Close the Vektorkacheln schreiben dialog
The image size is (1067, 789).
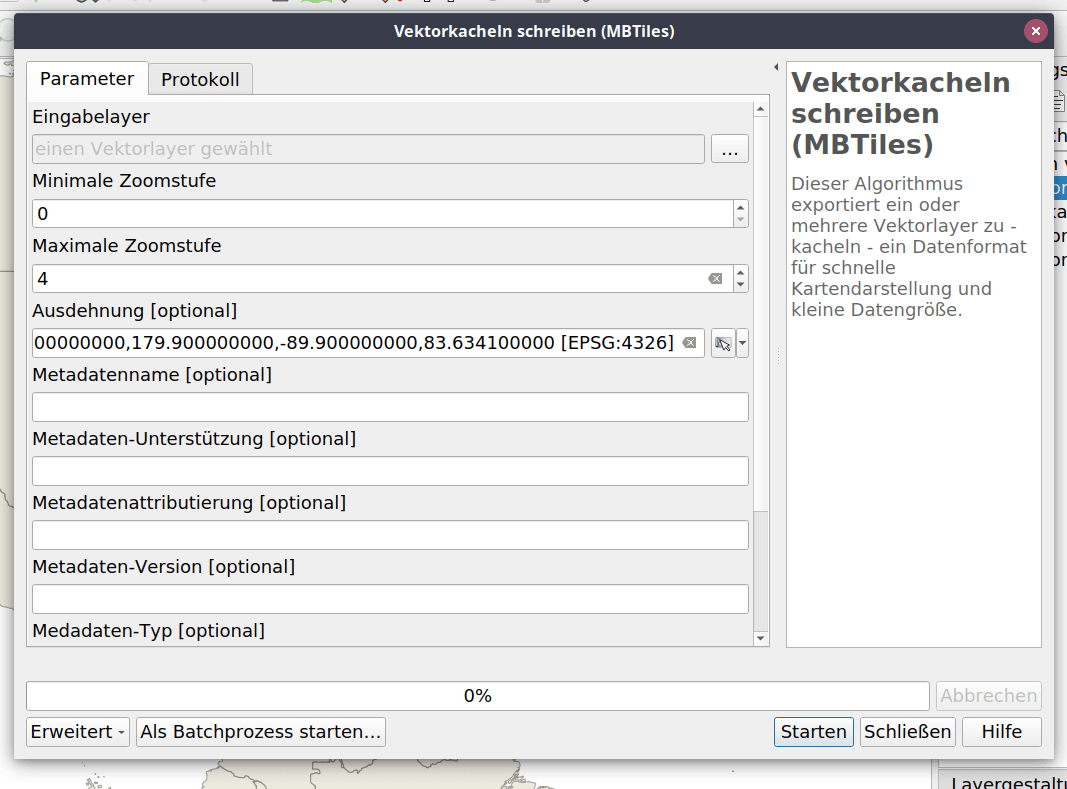pos(1035,31)
